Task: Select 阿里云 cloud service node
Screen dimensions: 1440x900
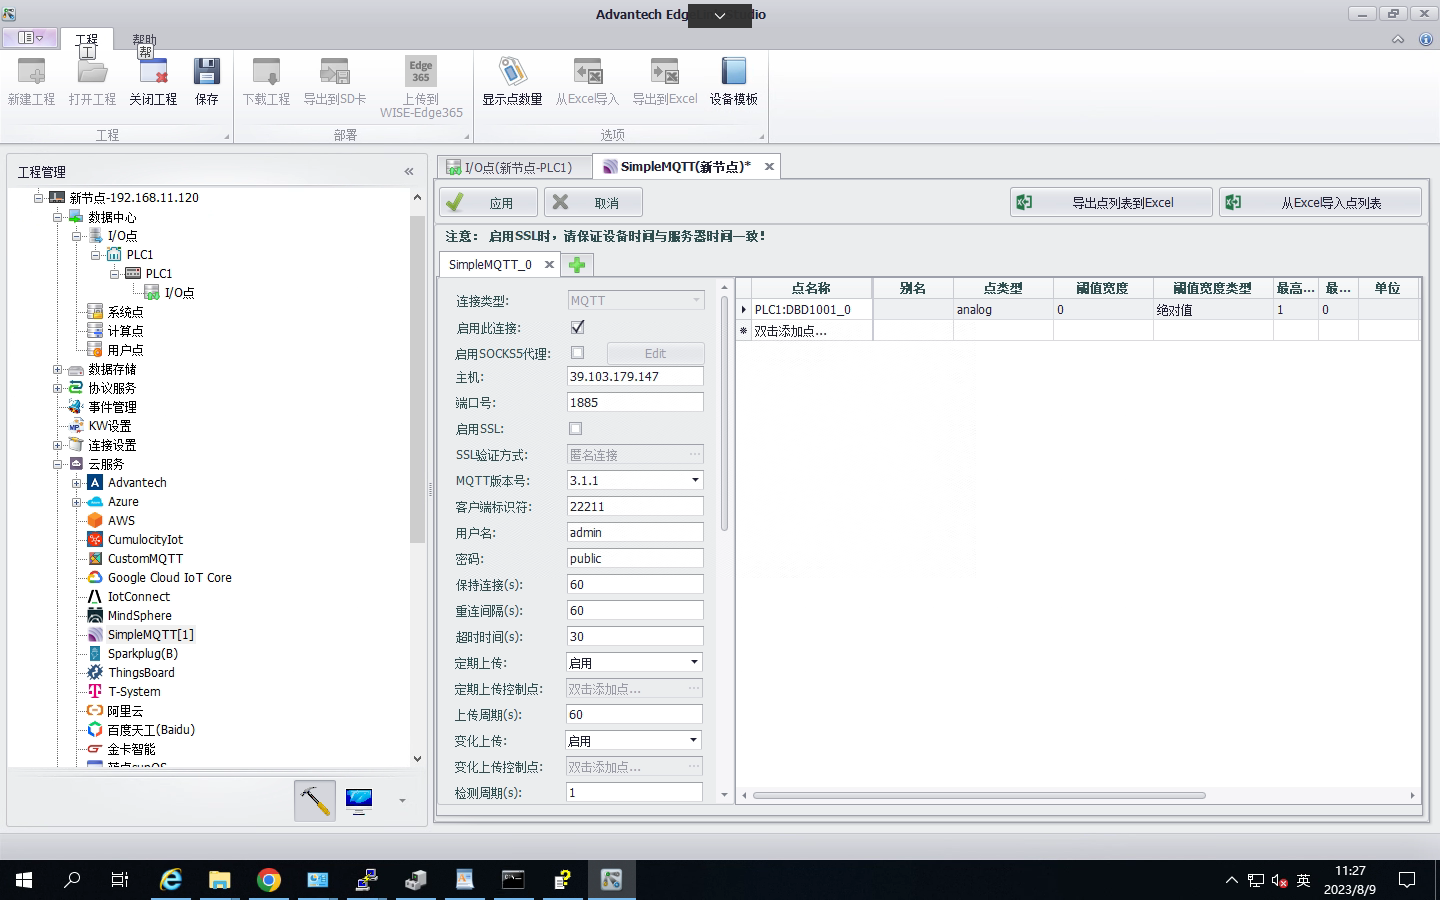Action: (125, 710)
